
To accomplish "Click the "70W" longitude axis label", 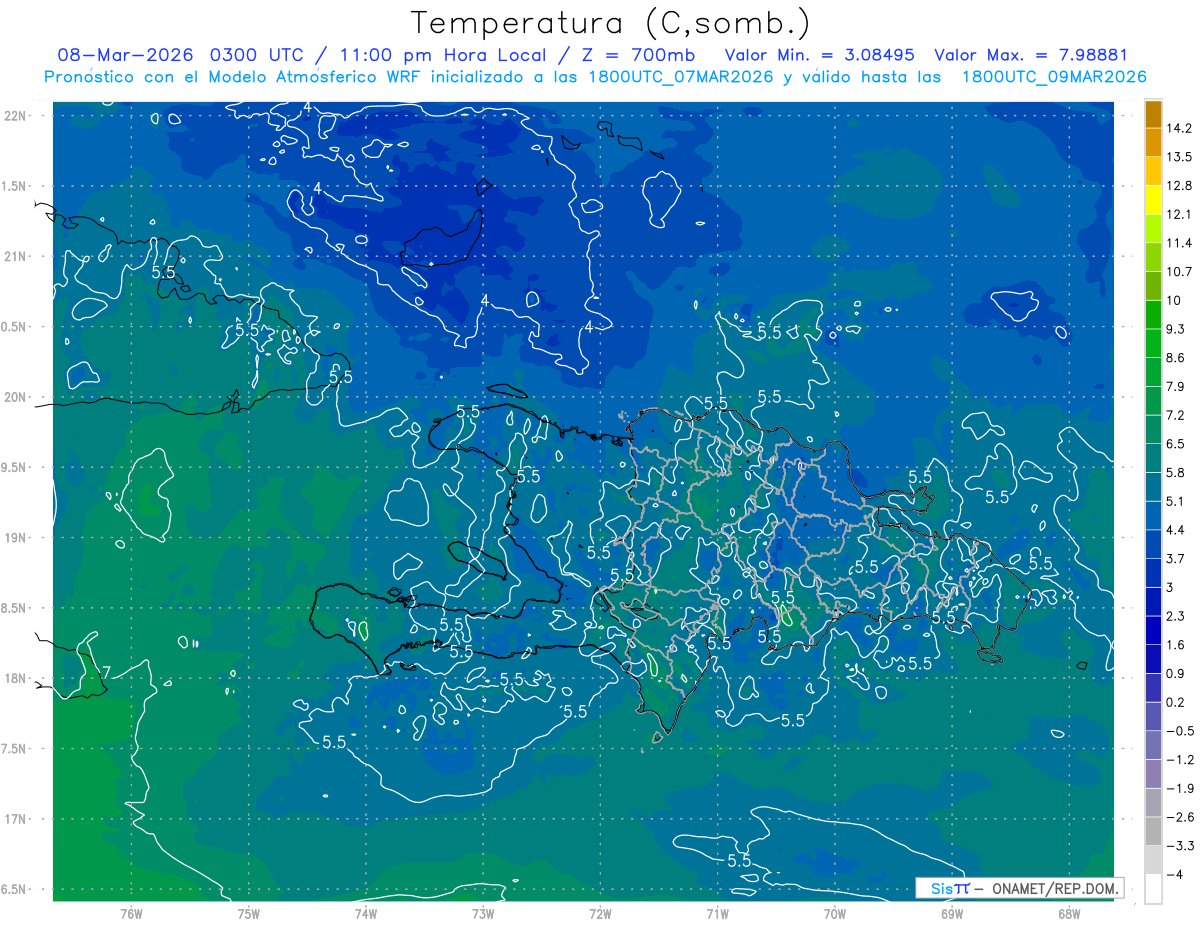I will click(834, 914).
